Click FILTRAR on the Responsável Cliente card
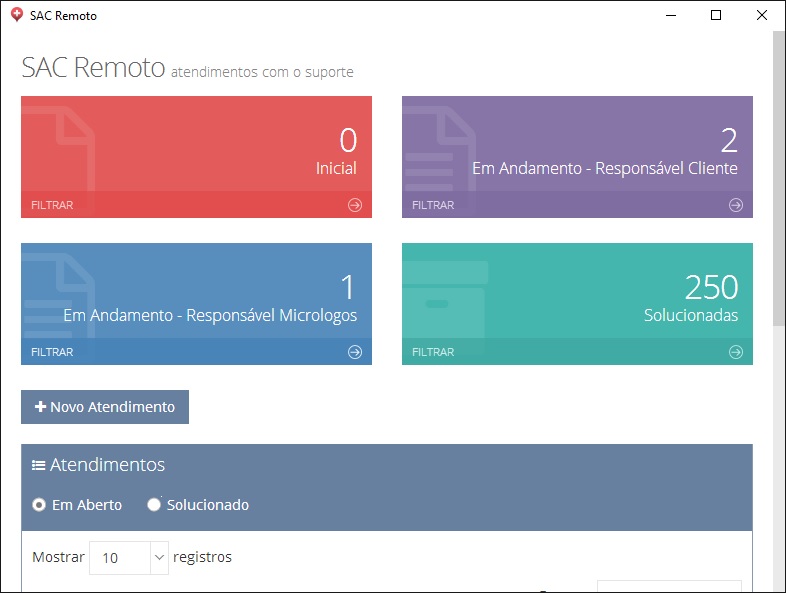 point(433,205)
